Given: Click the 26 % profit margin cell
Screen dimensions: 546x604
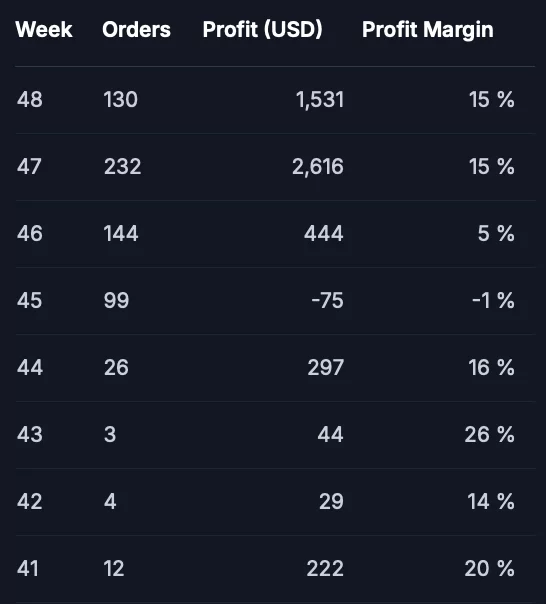Looking at the screenshot, I should click(489, 435).
